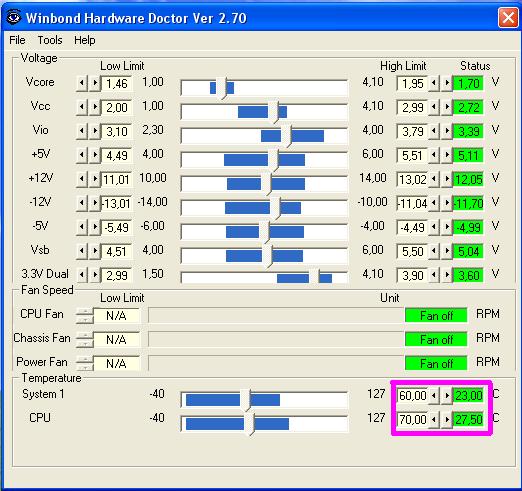Click the CPU temperature status value 27,50
This screenshot has width=522, height=491.
468,420
